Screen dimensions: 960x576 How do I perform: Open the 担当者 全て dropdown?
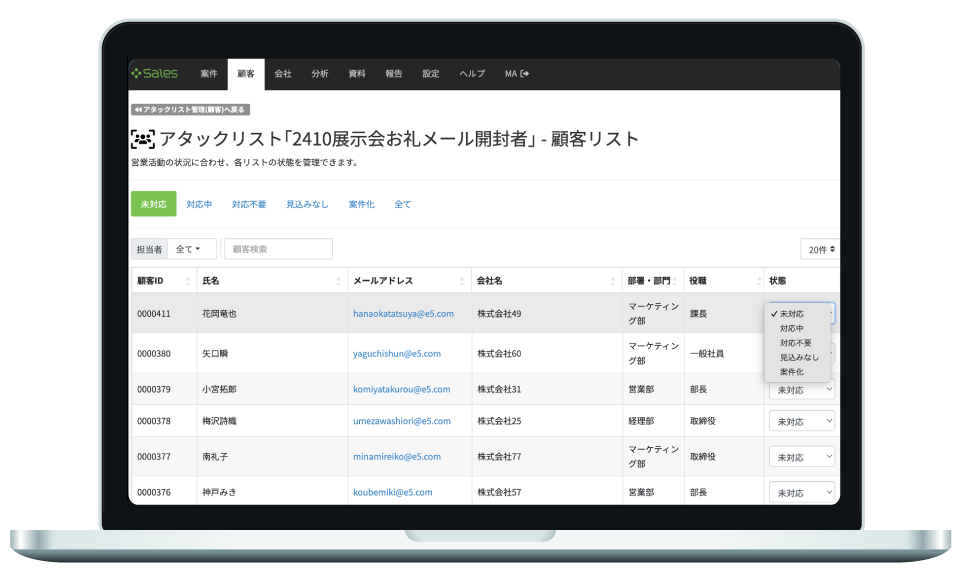click(190, 249)
